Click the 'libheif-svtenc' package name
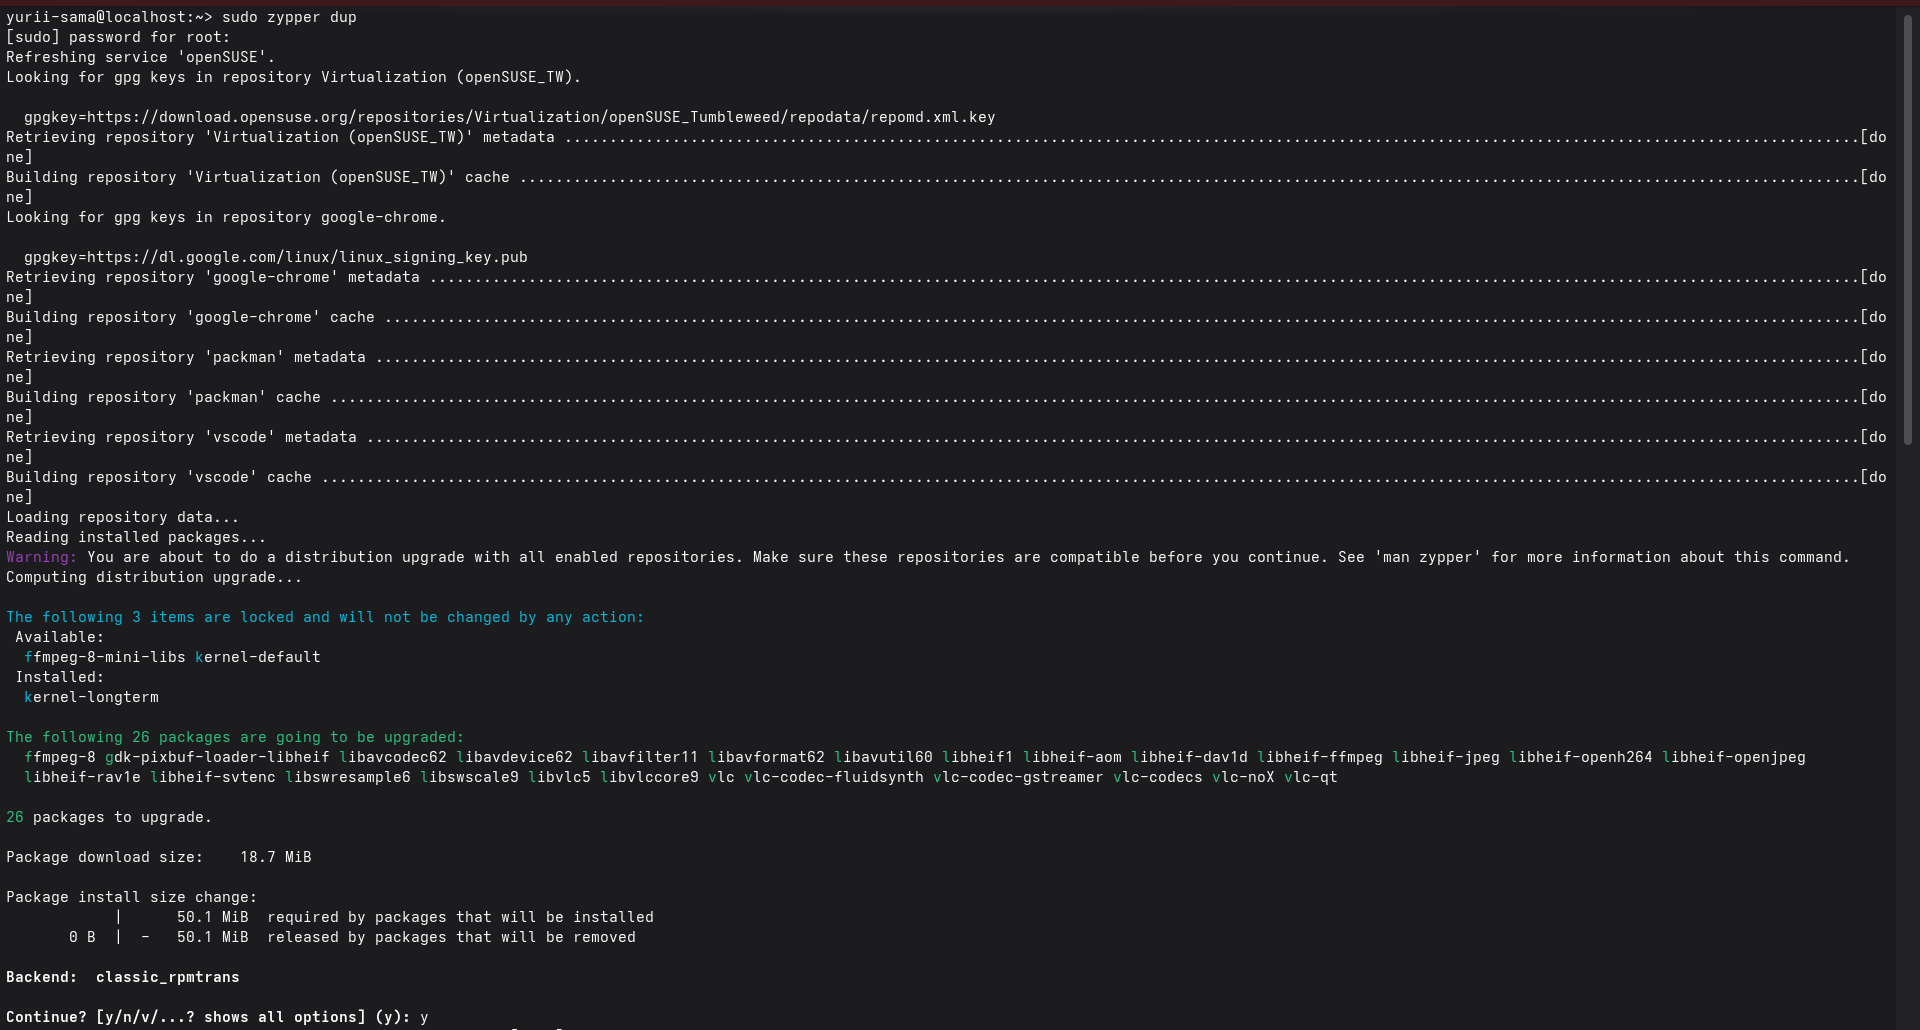This screenshot has height=1030, width=1920. [213, 777]
